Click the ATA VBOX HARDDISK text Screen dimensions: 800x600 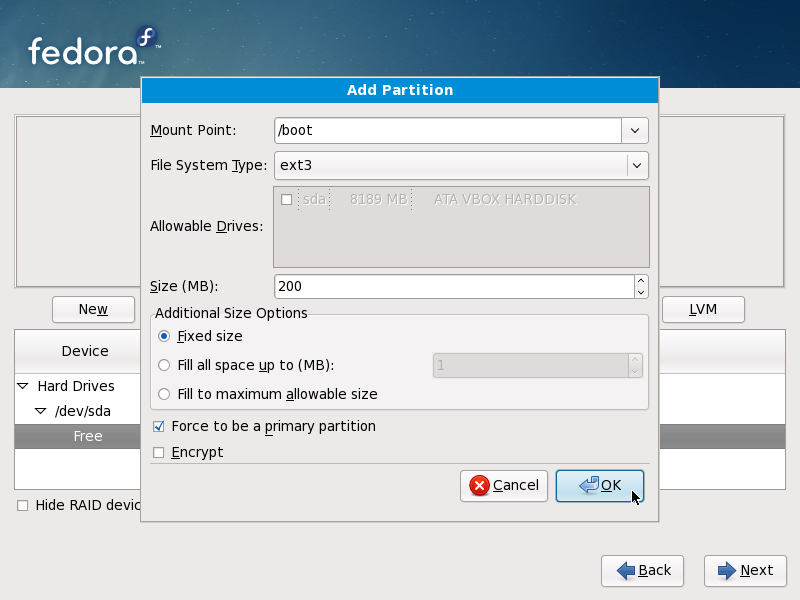(505, 199)
